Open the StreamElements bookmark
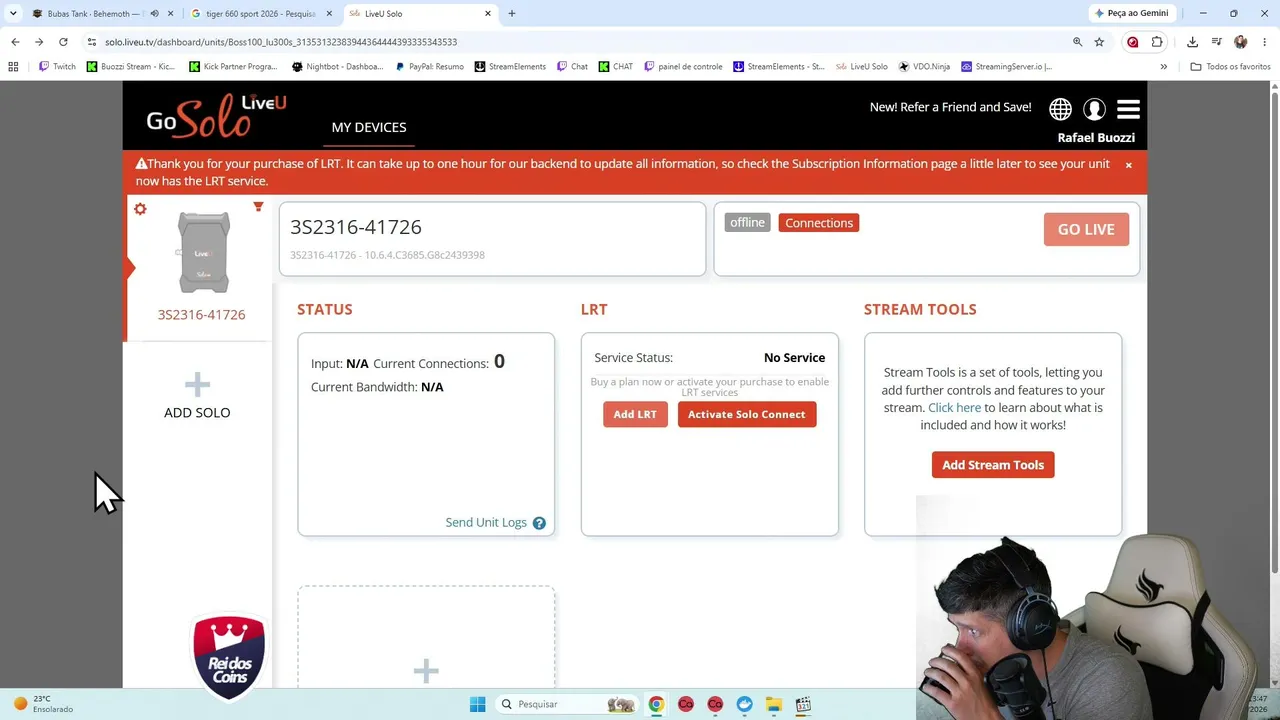The width and height of the screenshot is (1280, 720). pos(510,67)
